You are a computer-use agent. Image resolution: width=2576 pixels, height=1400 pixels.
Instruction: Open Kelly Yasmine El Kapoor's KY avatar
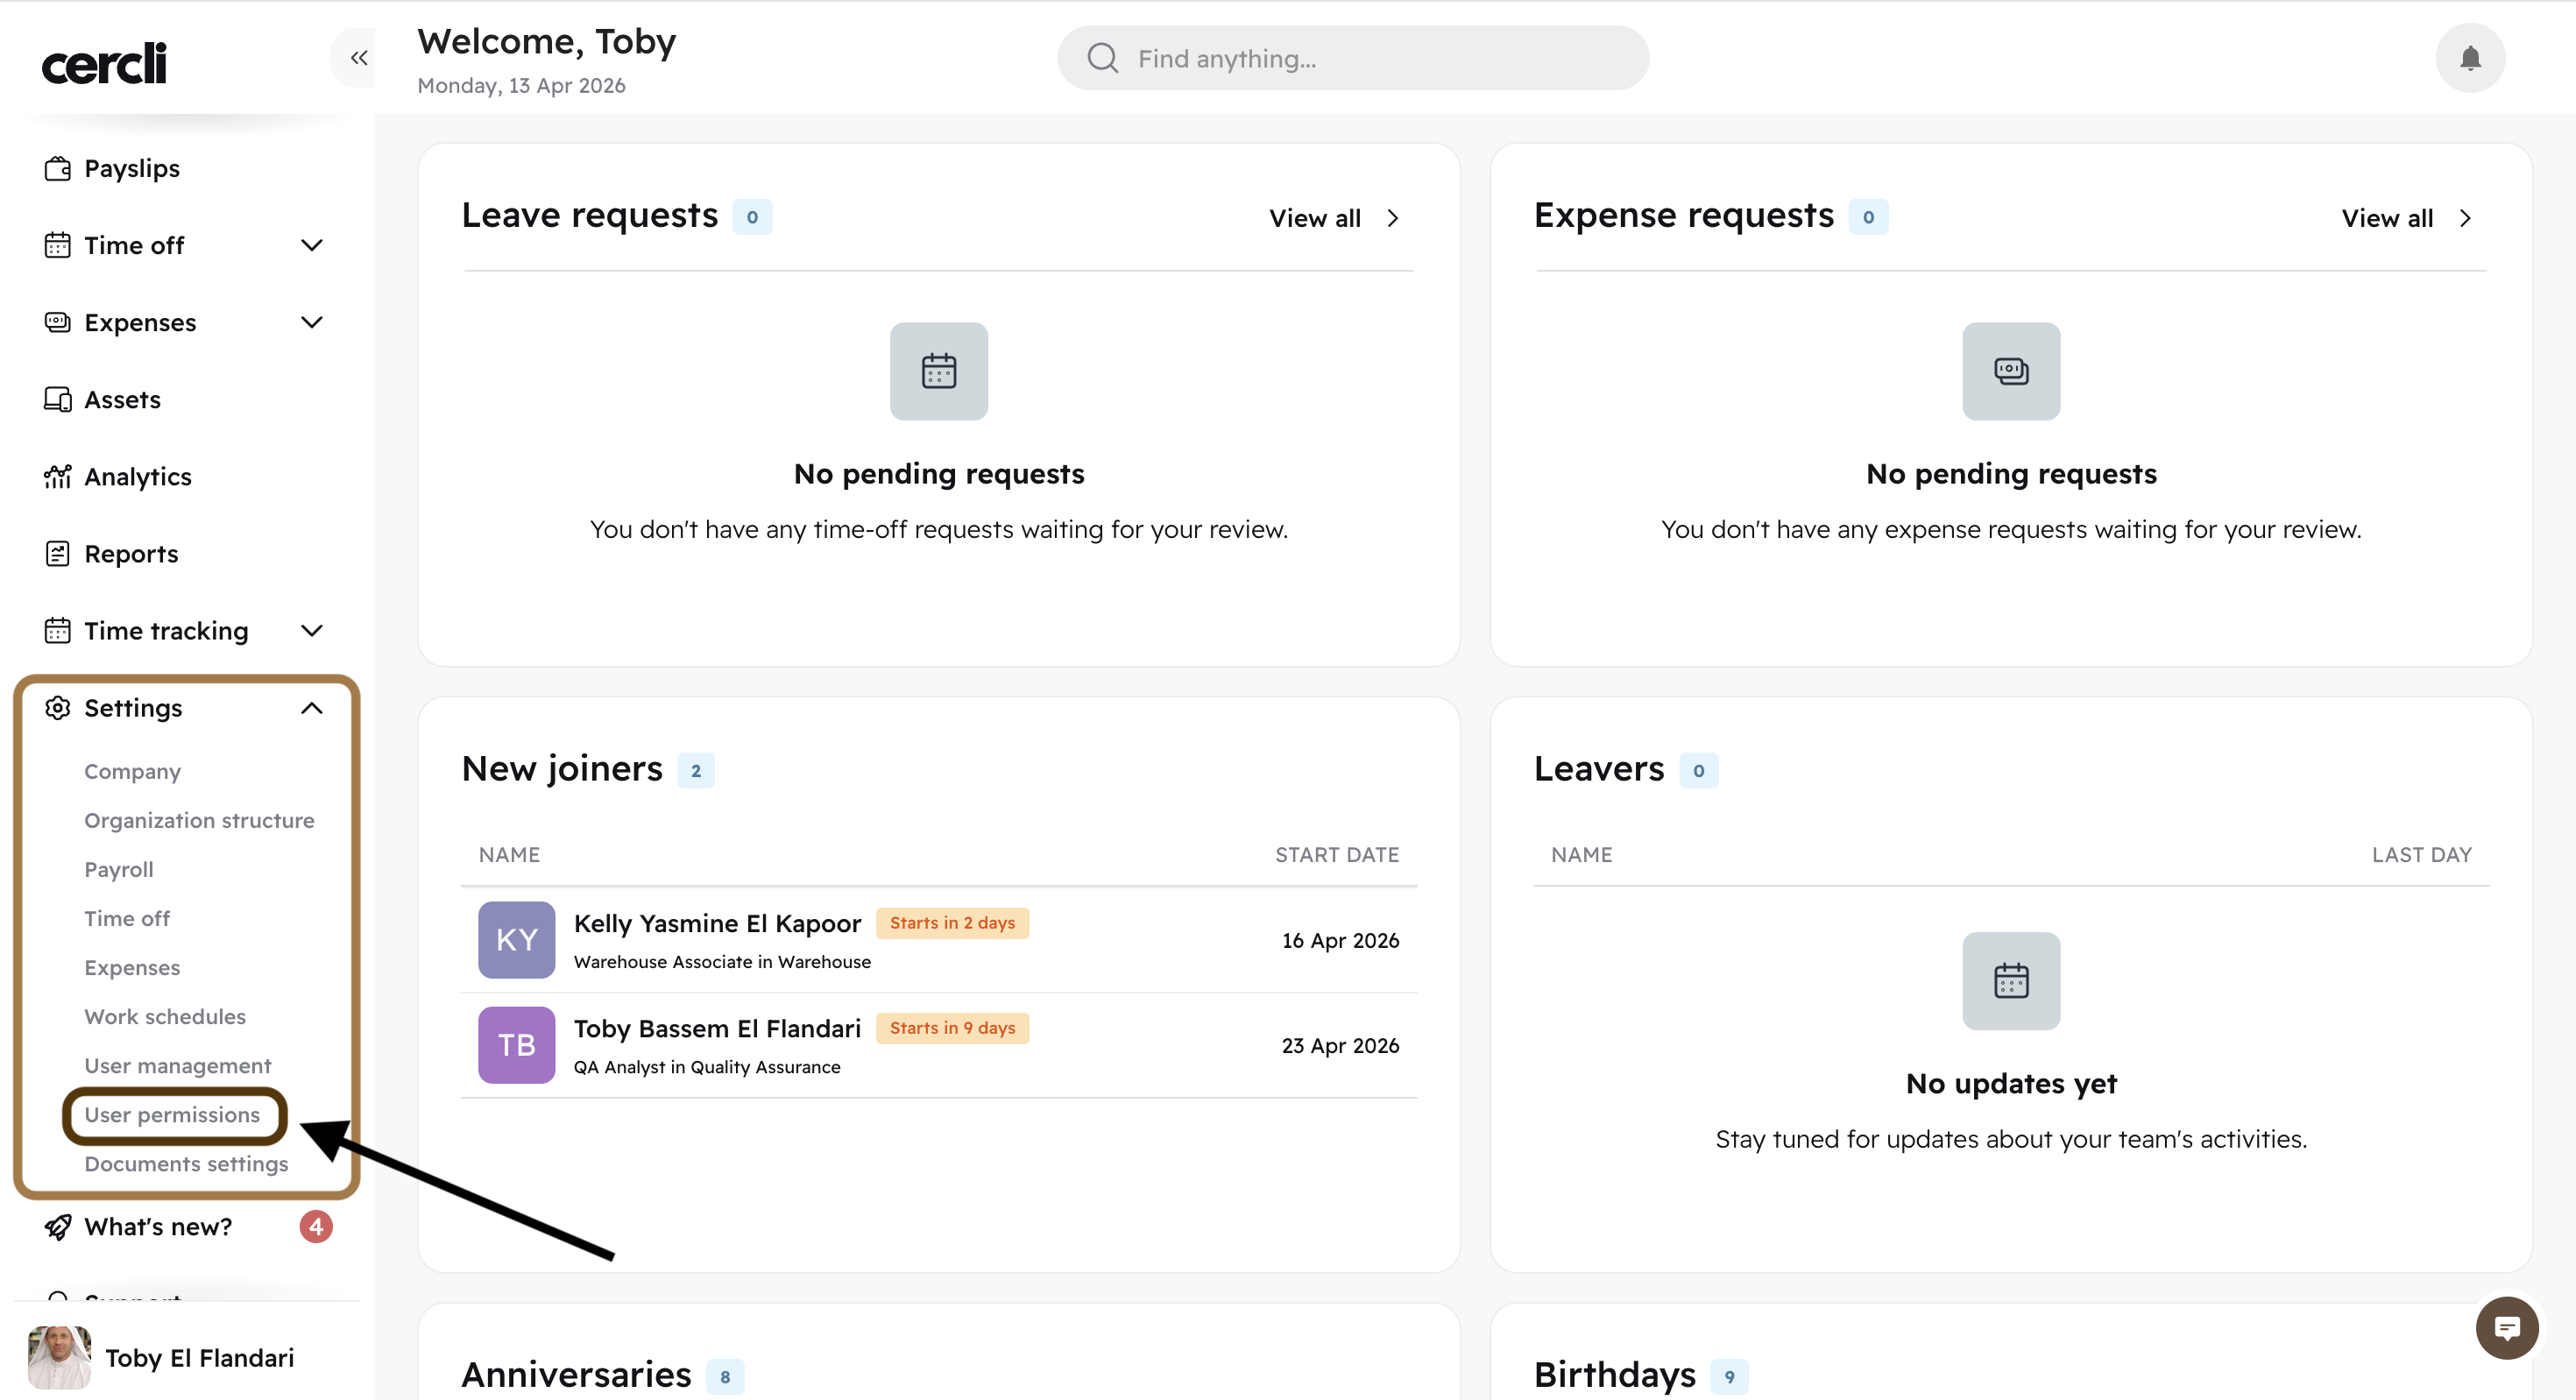516,939
